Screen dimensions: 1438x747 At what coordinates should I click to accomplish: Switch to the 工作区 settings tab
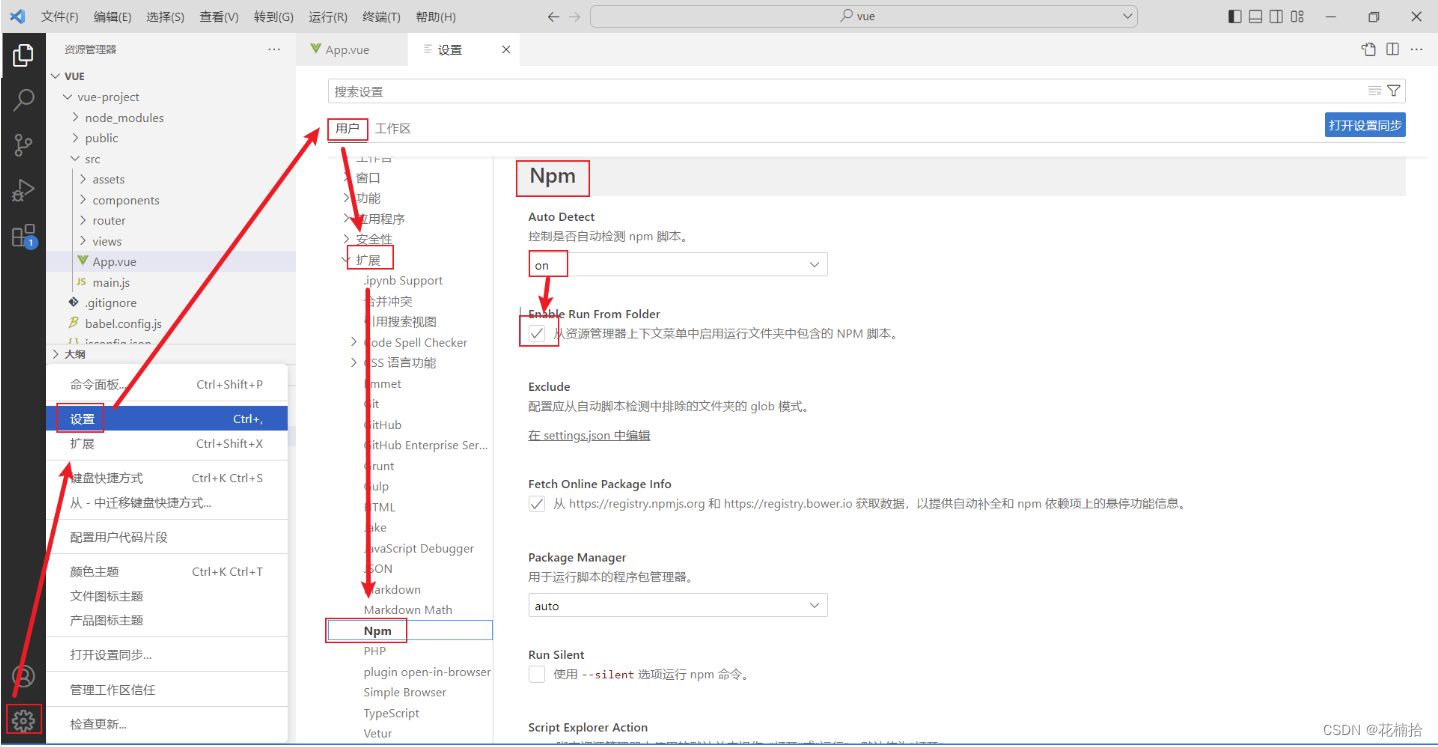[391, 128]
